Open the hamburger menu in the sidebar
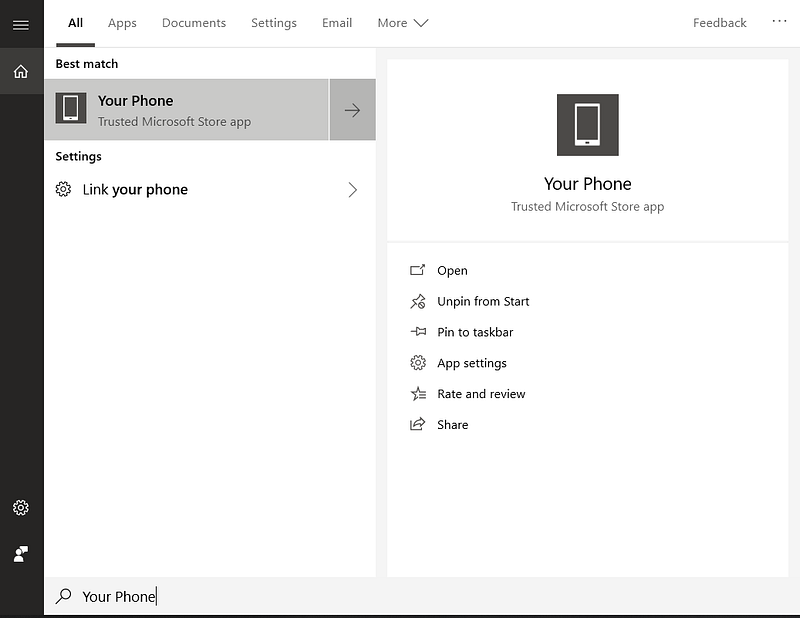Viewport: 800px width, 618px height. point(21,24)
